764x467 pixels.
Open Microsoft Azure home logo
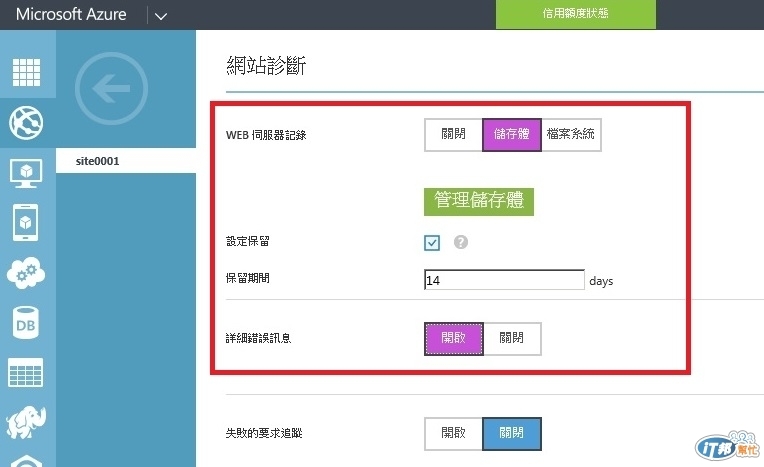click(x=71, y=14)
